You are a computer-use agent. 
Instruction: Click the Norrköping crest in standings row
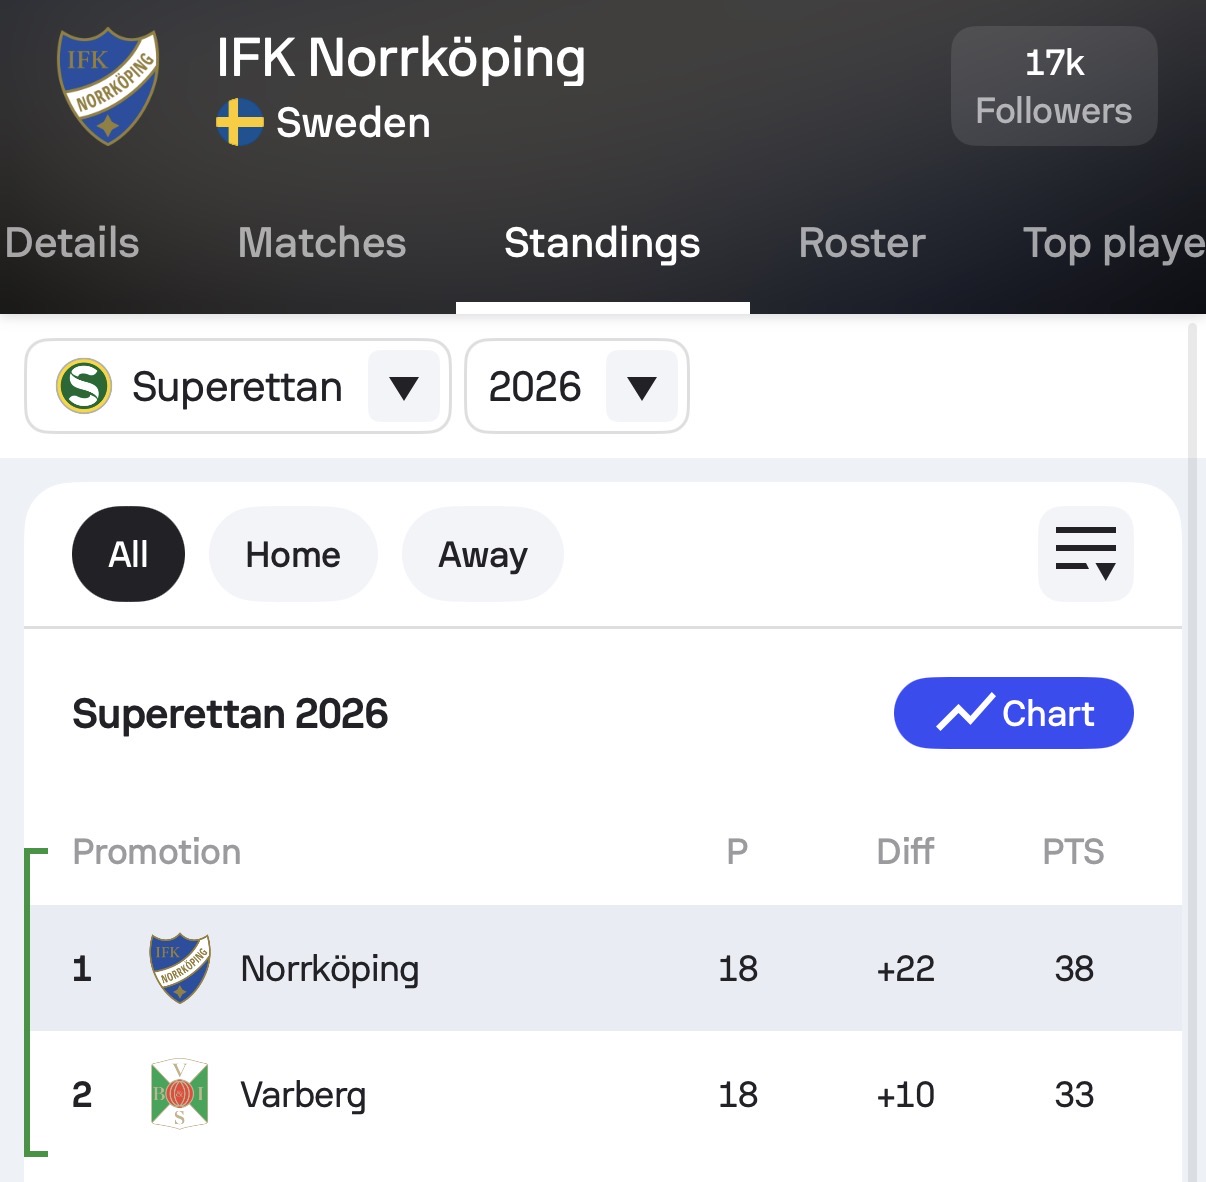tap(180, 968)
